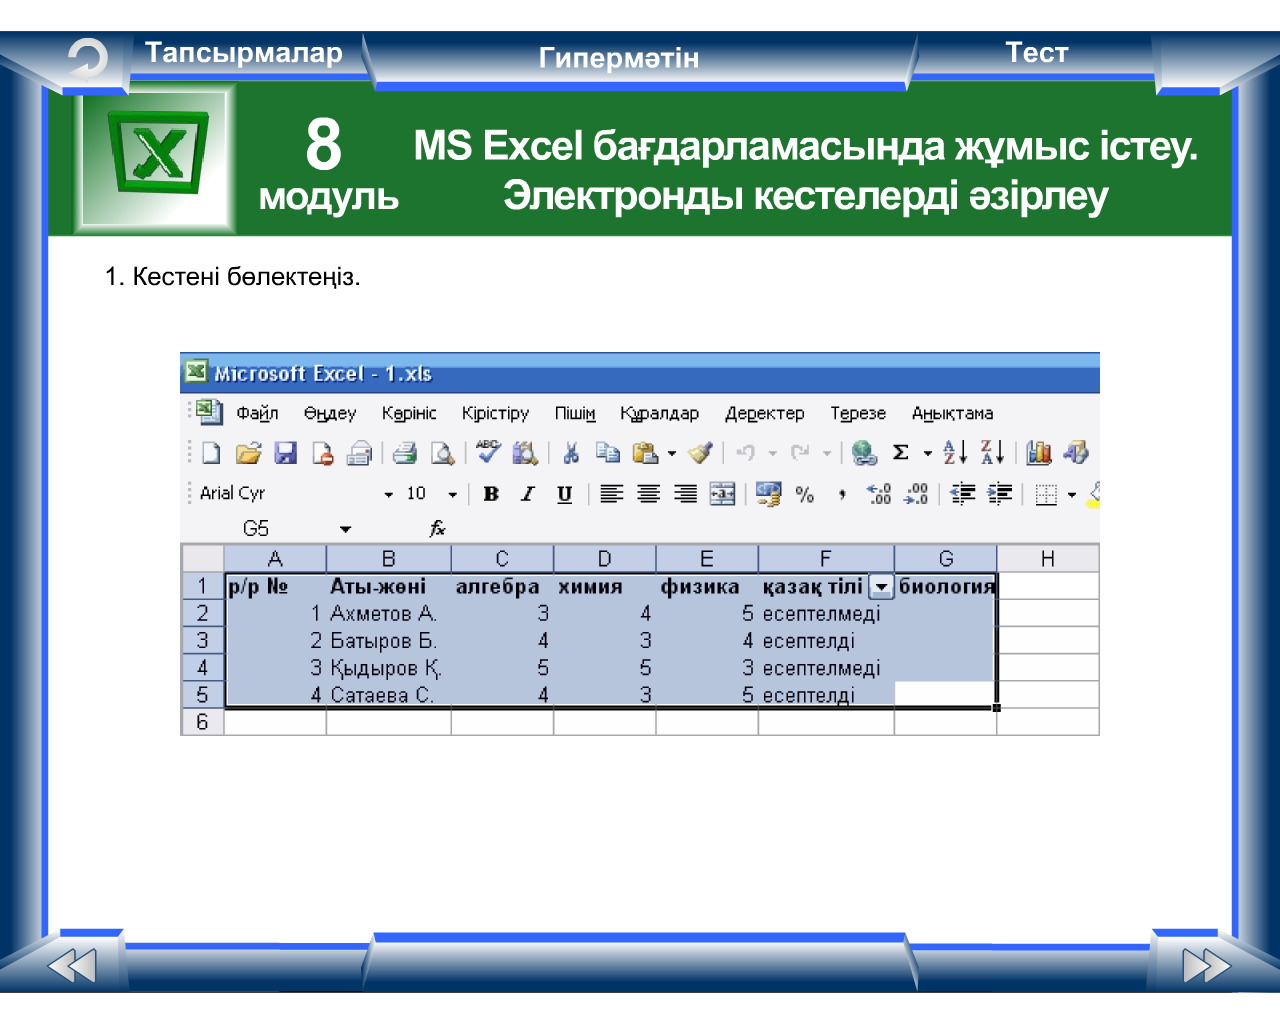Expand the Borders dropdown arrow

click(1072, 494)
